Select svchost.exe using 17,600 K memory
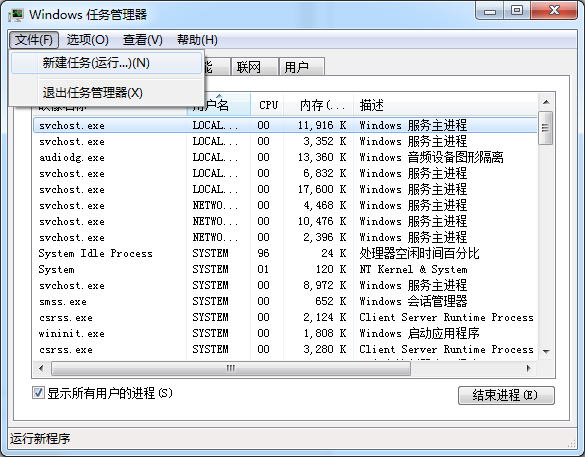Screen dimensions: 585x457 [285, 190]
